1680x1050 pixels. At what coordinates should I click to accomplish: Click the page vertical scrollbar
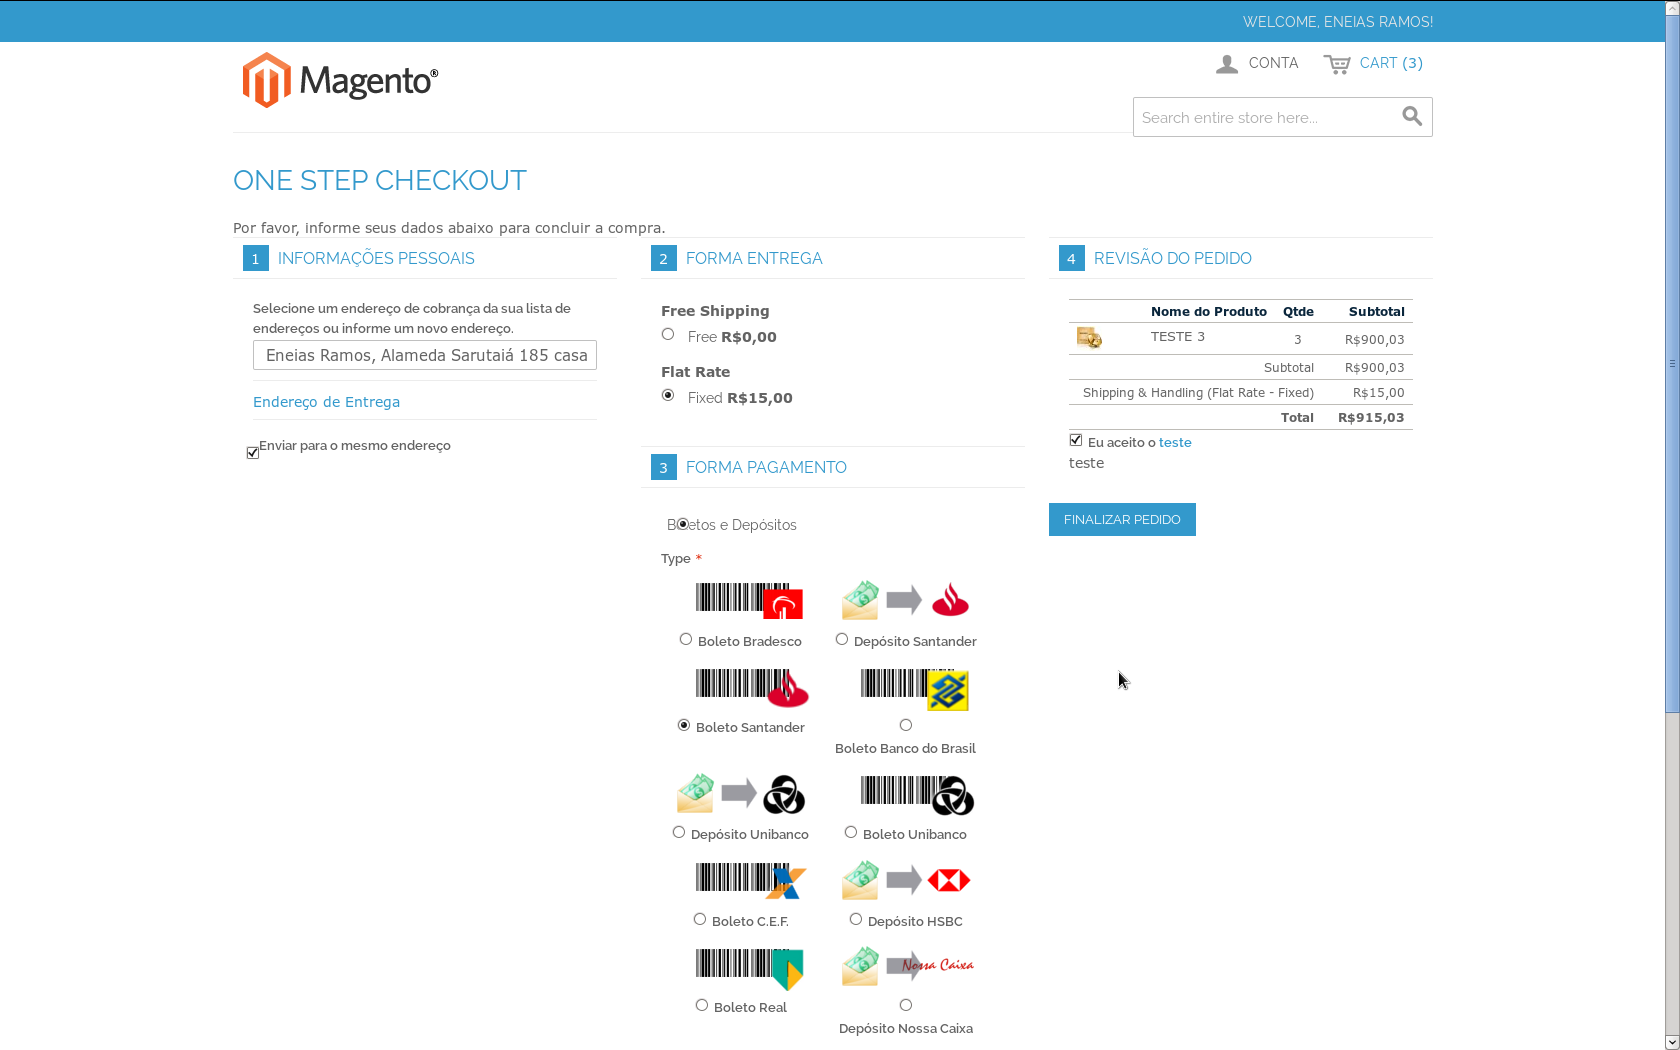(x=1672, y=365)
